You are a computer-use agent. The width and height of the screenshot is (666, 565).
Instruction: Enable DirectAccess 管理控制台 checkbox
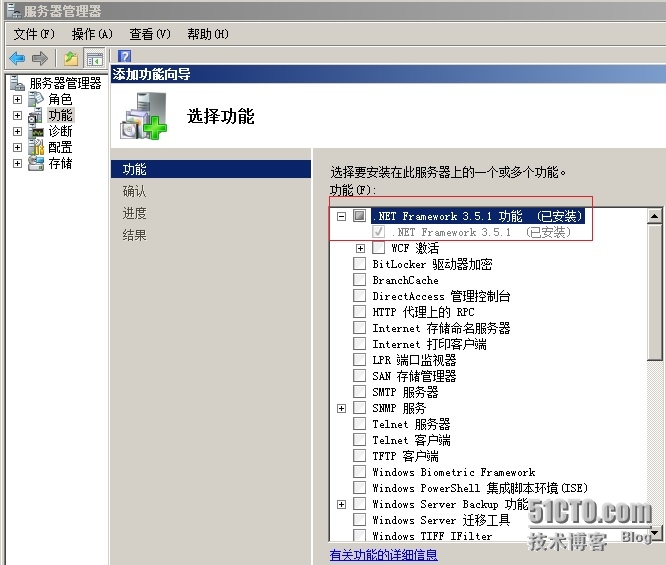click(x=359, y=296)
